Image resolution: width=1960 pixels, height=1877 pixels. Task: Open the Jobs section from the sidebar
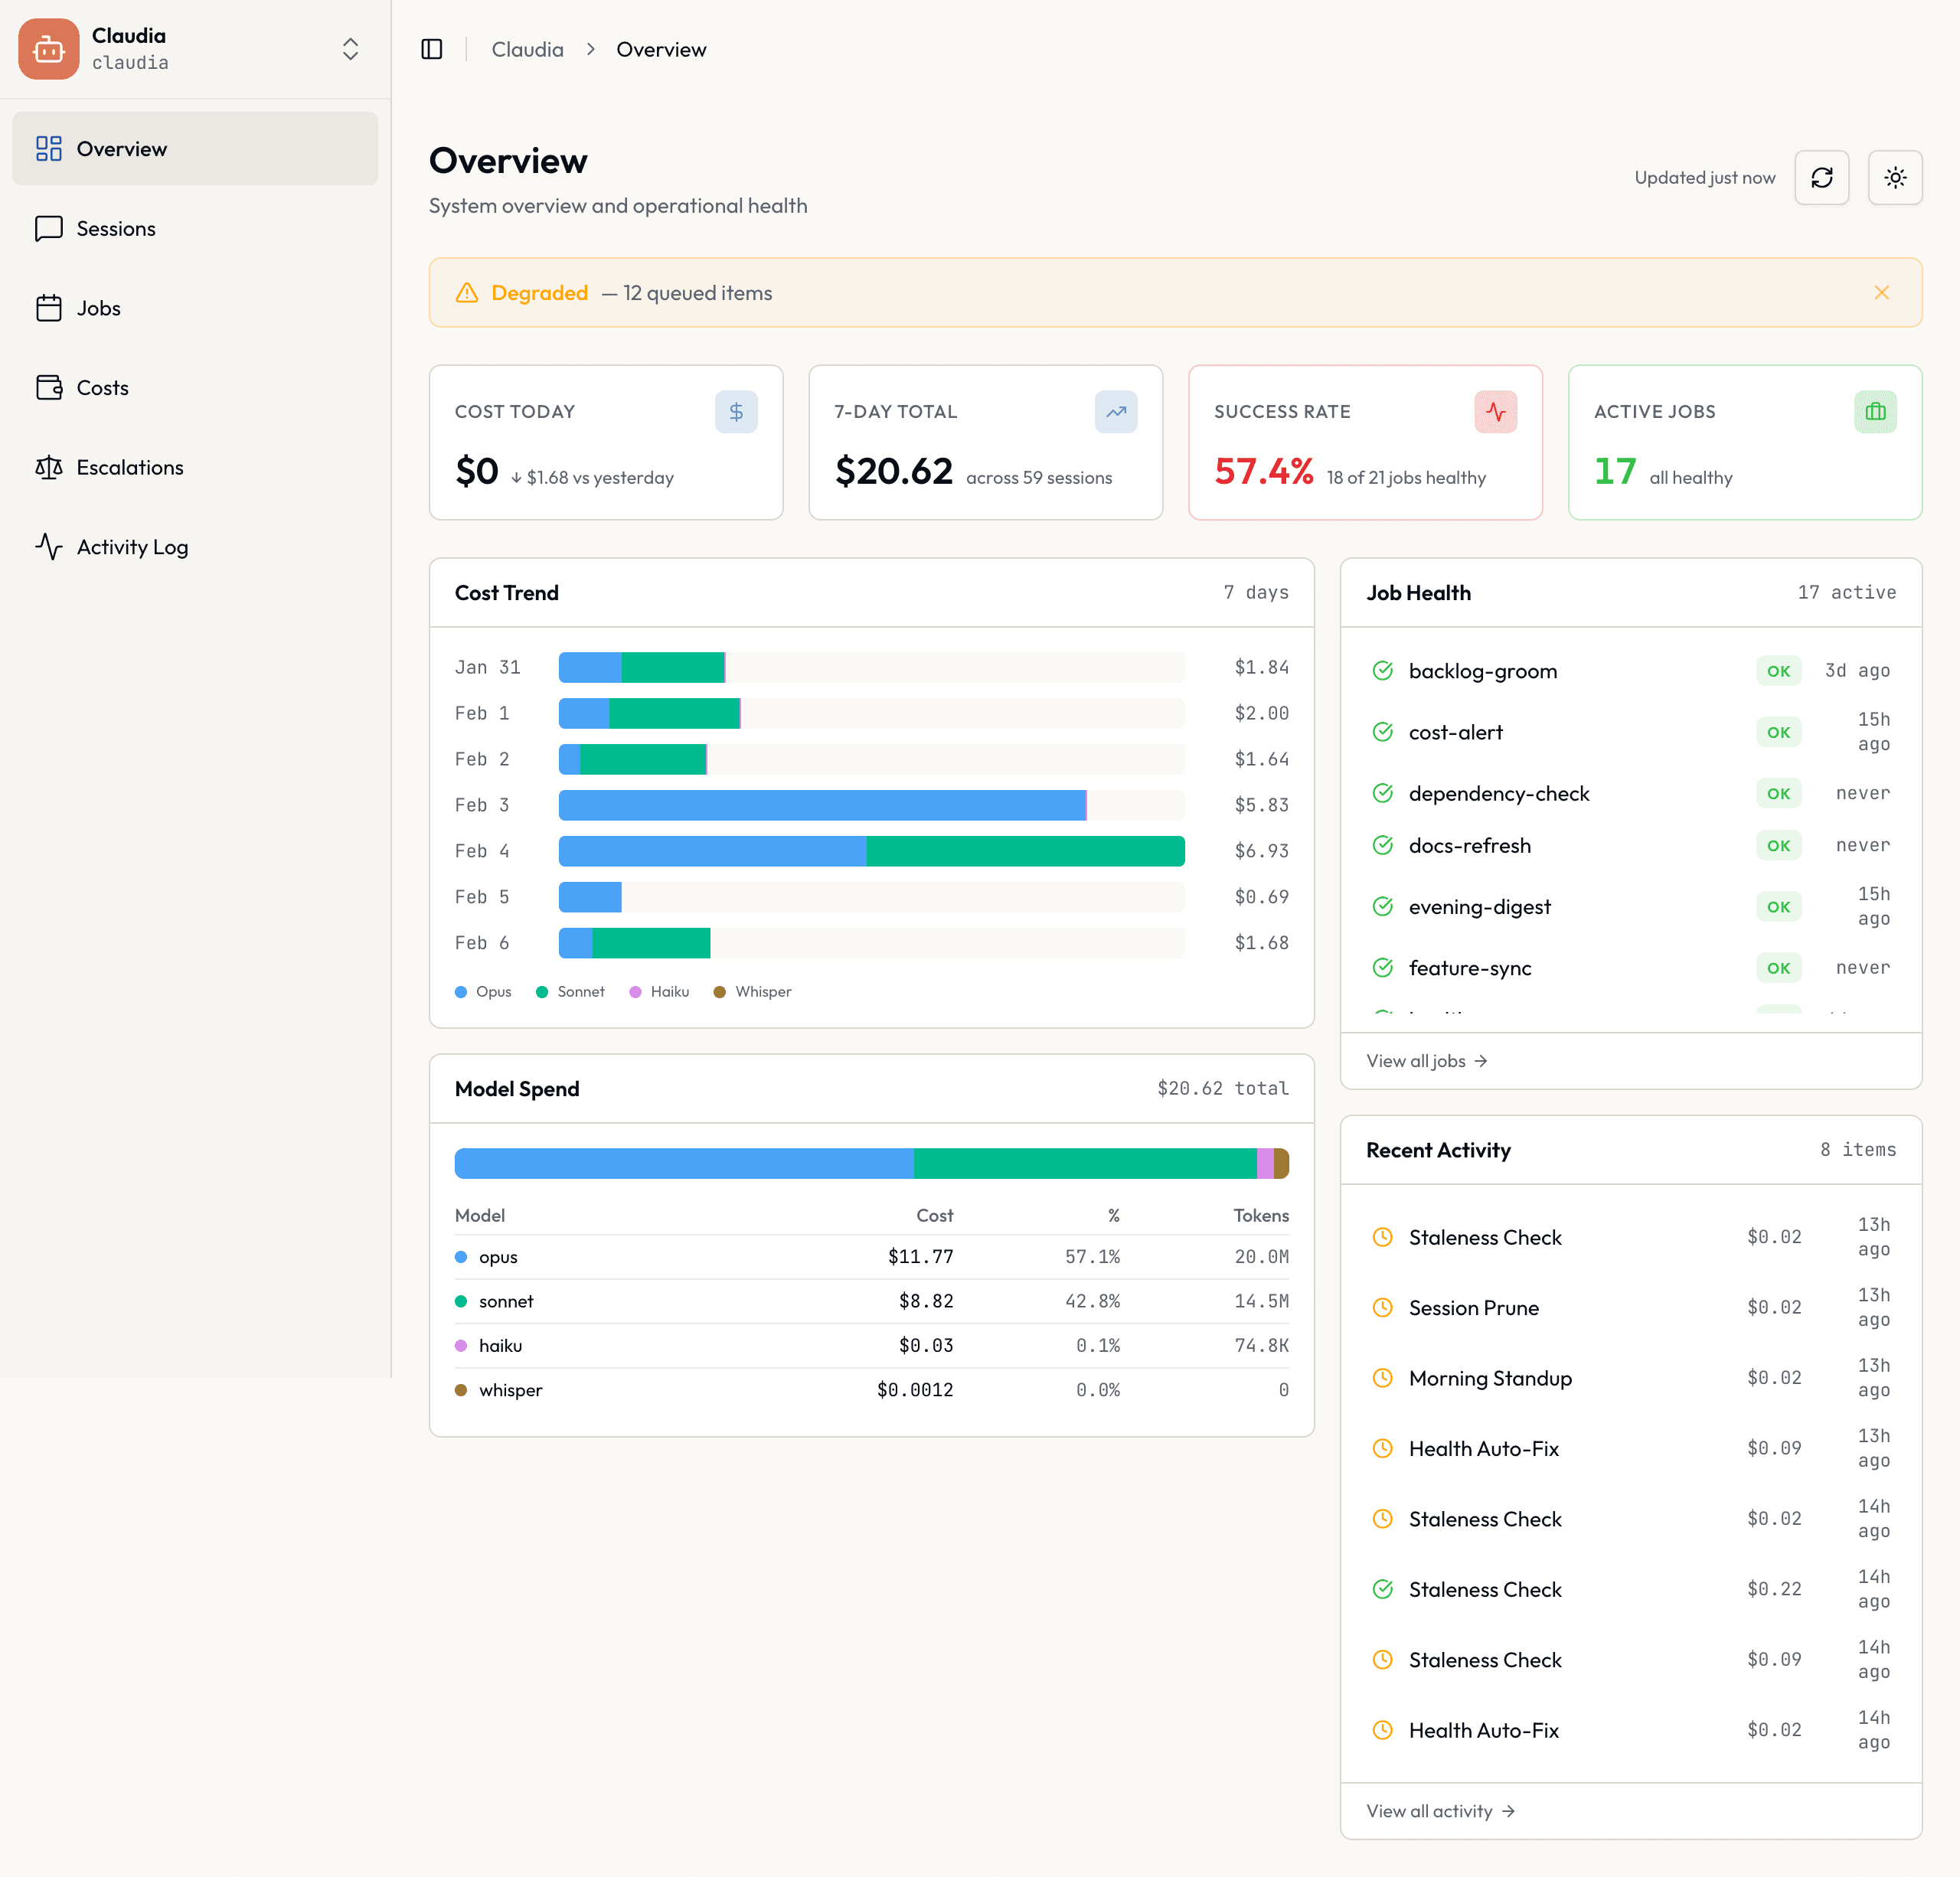[99, 308]
